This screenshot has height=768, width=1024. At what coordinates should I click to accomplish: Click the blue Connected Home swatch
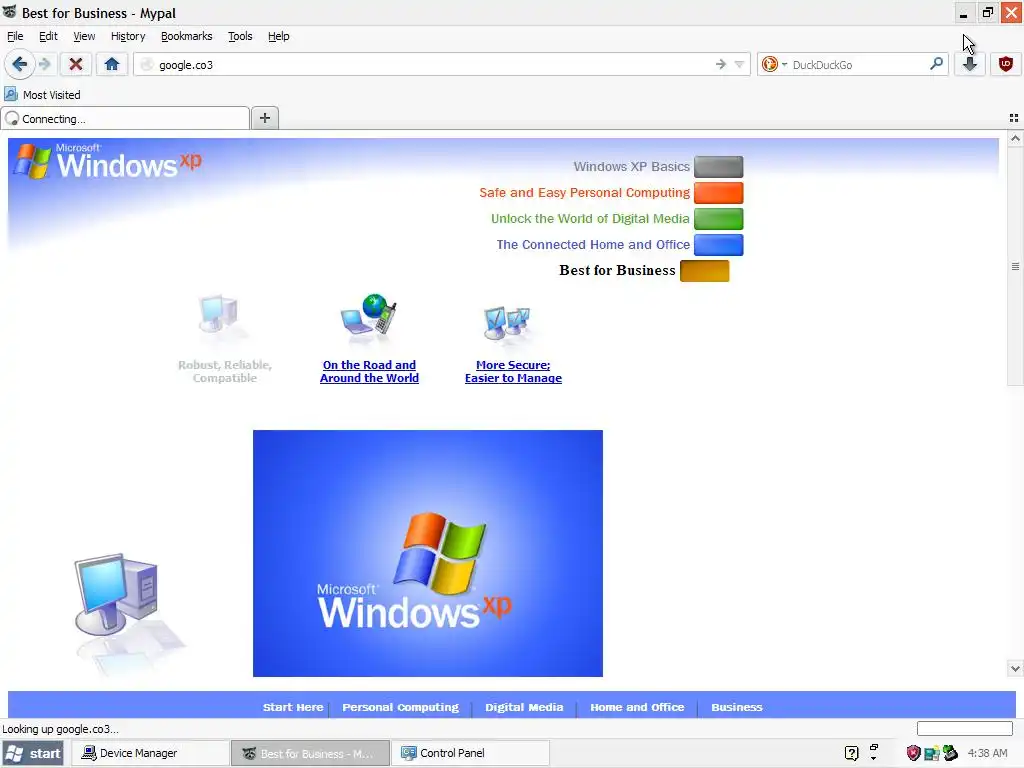(x=718, y=245)
